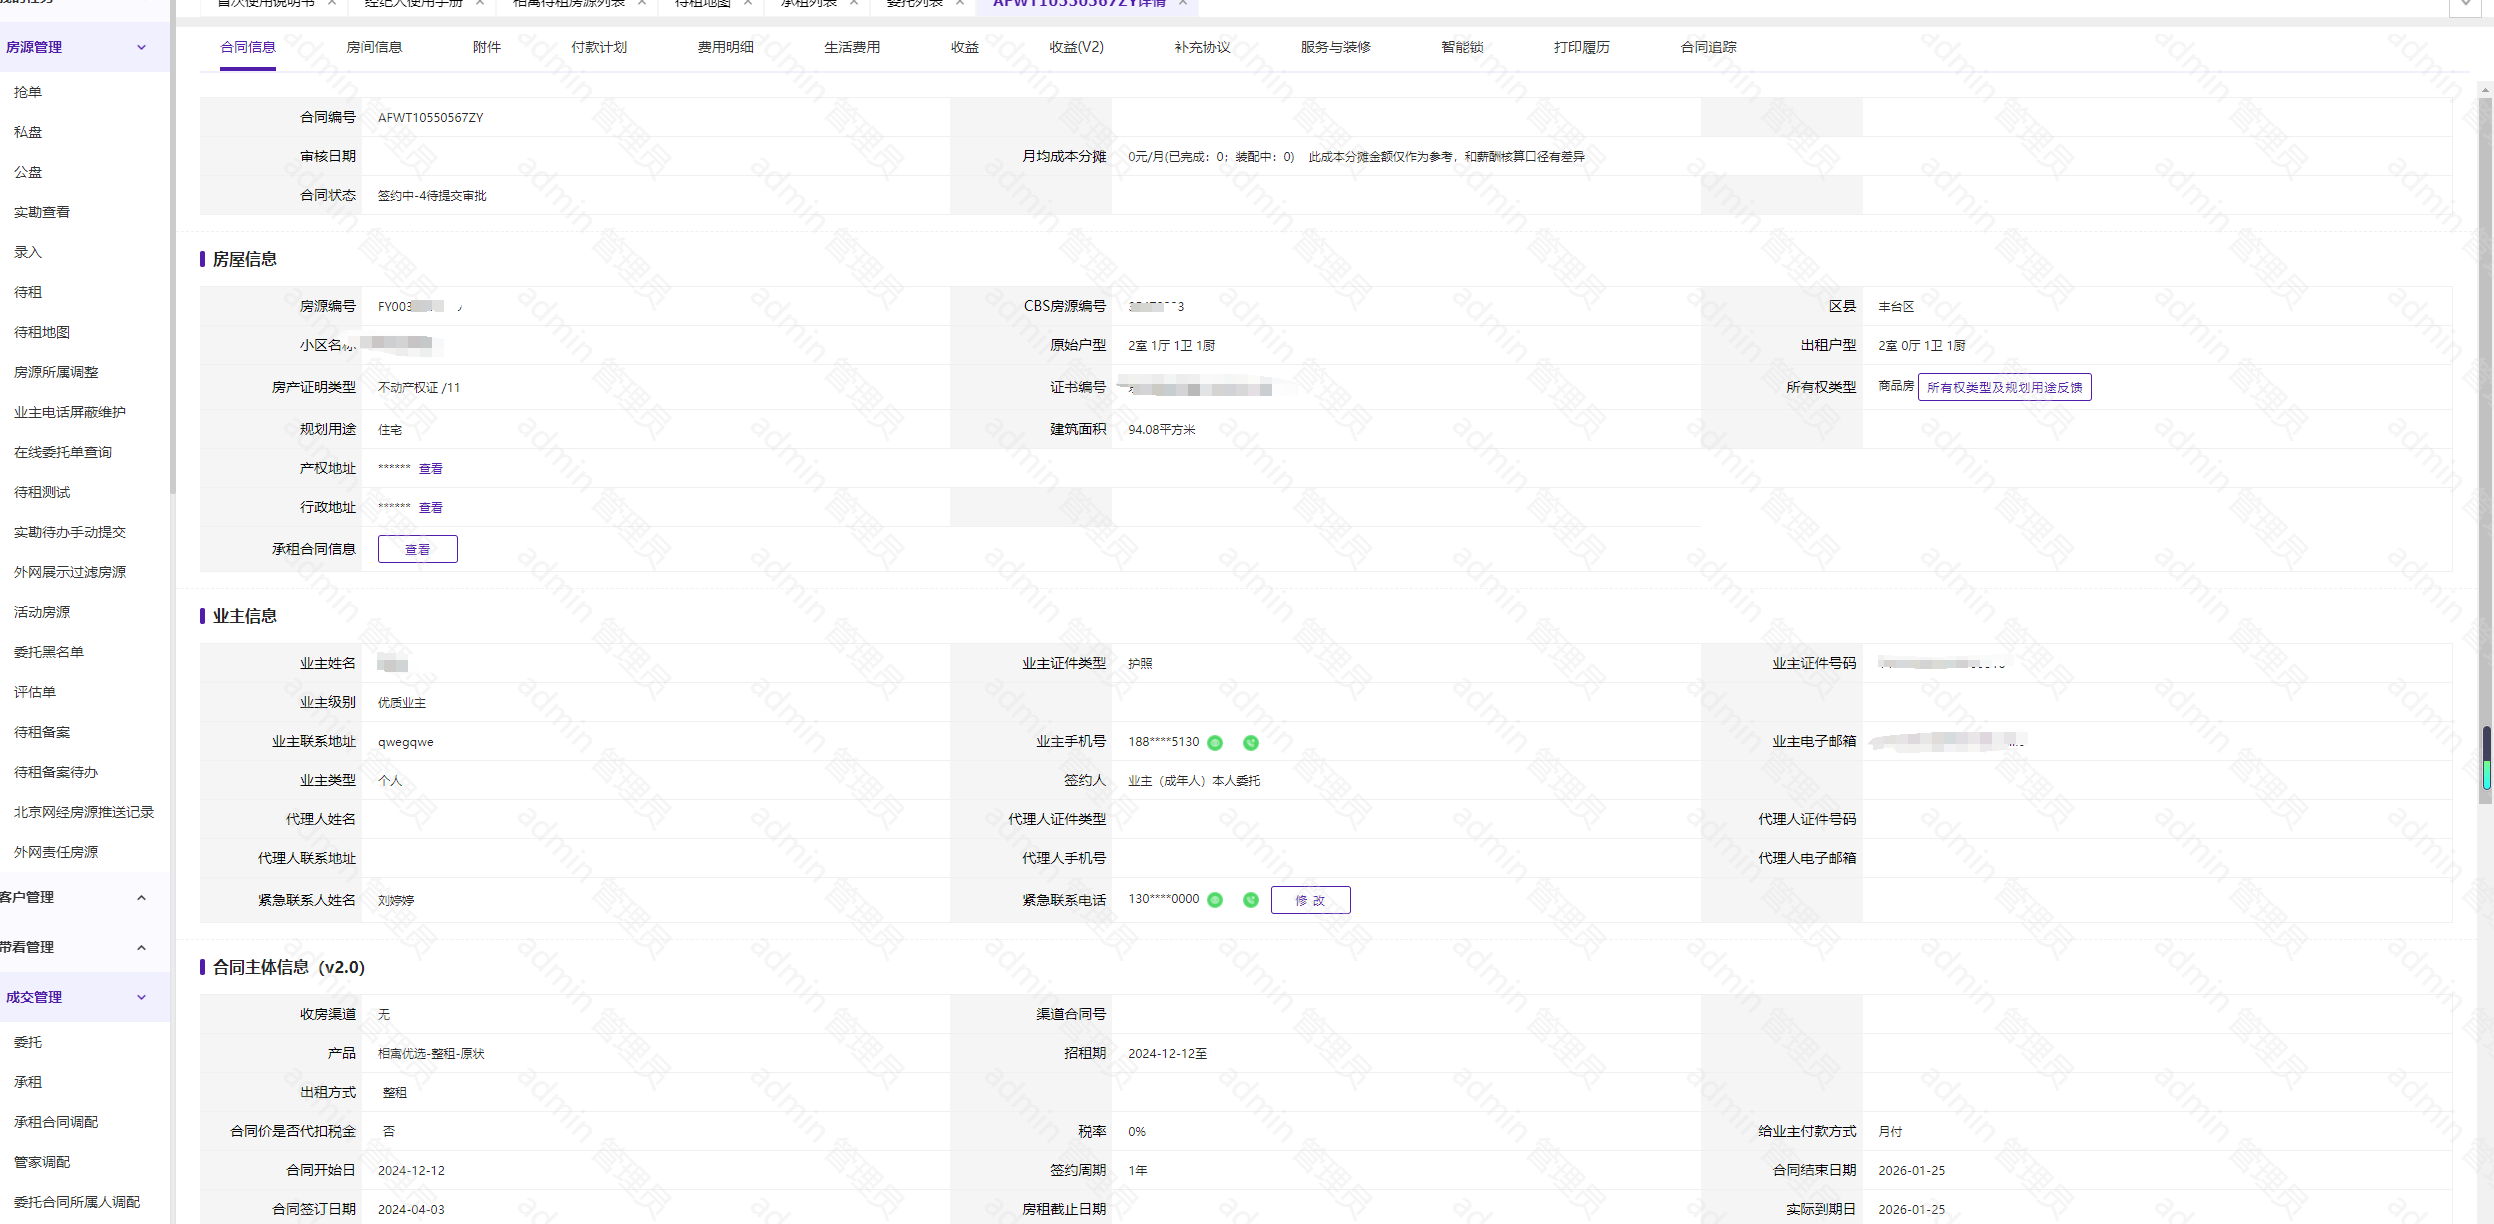This screenshot has width=2494, height=1224.
Task: Open 待租 in the sidebar
Action: point(28,292)
